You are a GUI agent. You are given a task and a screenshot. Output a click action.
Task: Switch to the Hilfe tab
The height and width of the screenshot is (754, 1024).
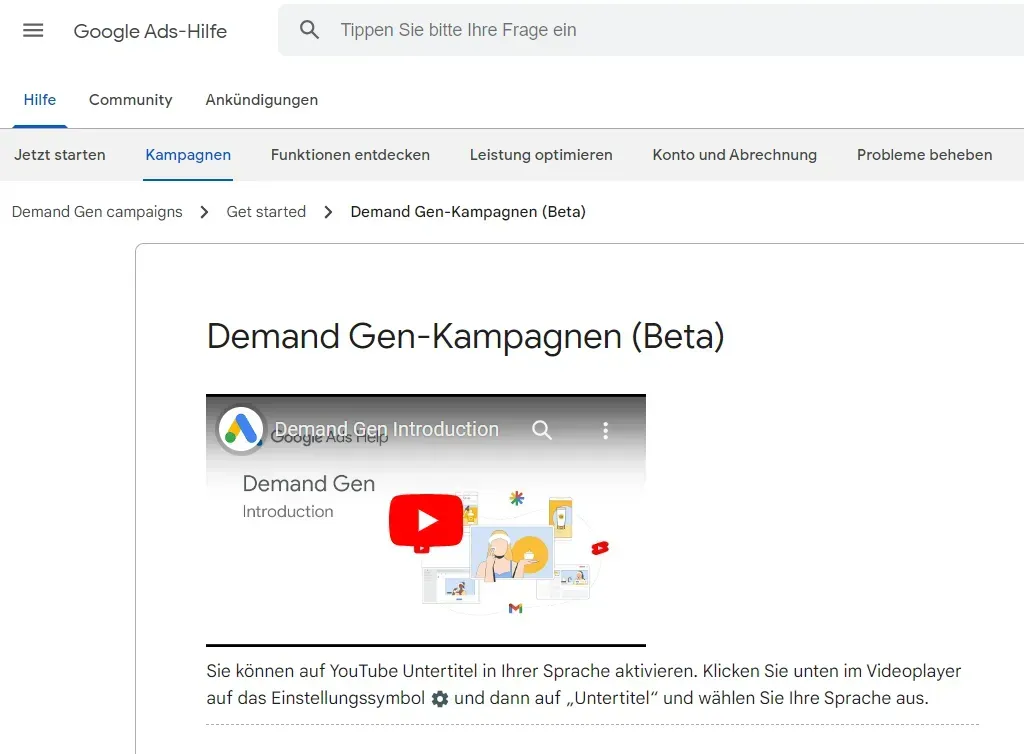click(x=40, y=100)
